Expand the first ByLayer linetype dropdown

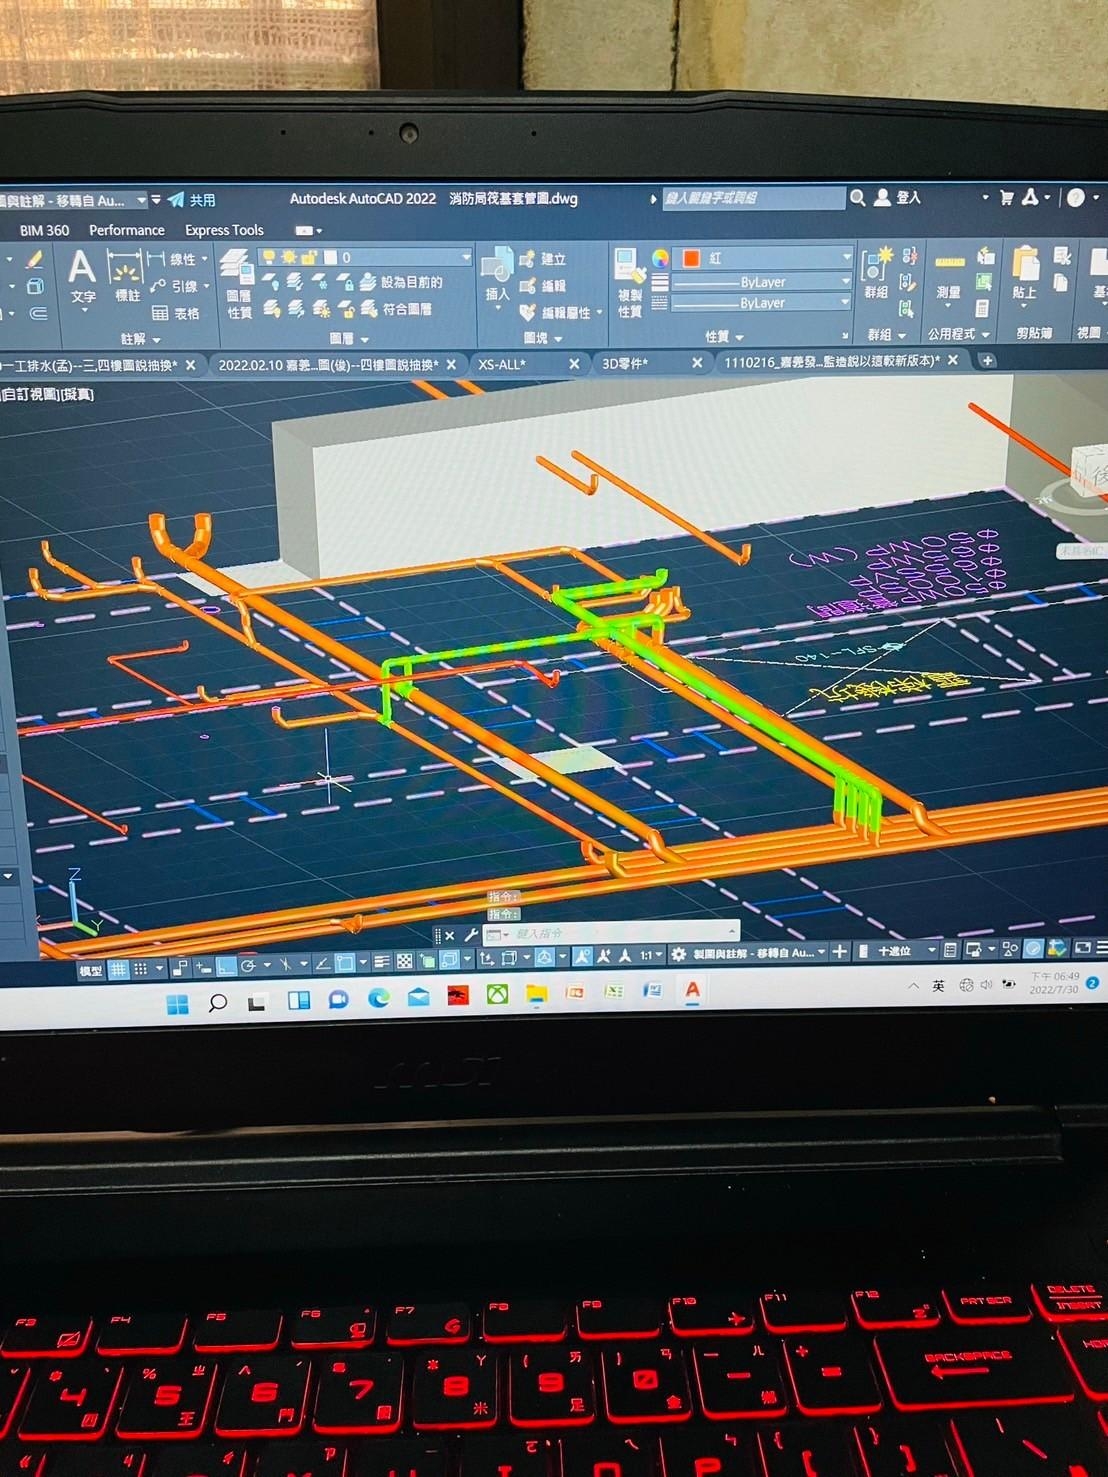tap(845, 282)
